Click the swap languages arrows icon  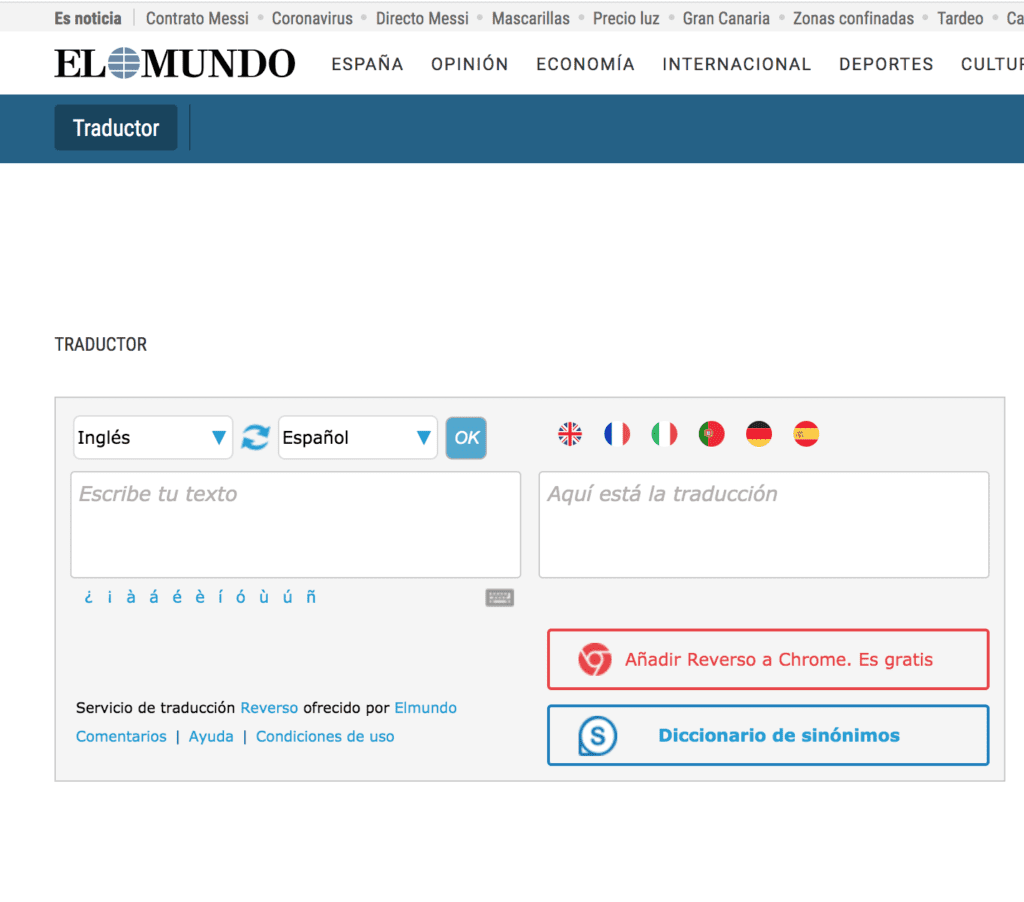tap(256, 437)
